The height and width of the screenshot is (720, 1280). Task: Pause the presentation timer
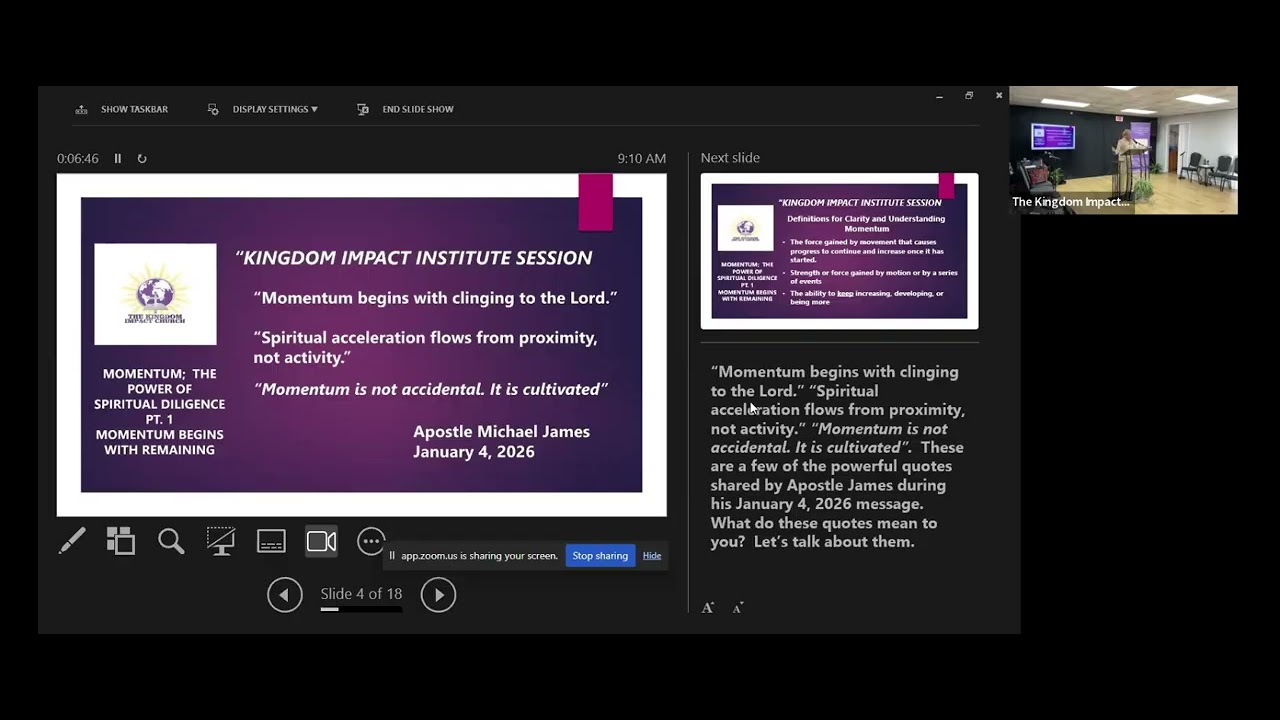tap(117, 158)
